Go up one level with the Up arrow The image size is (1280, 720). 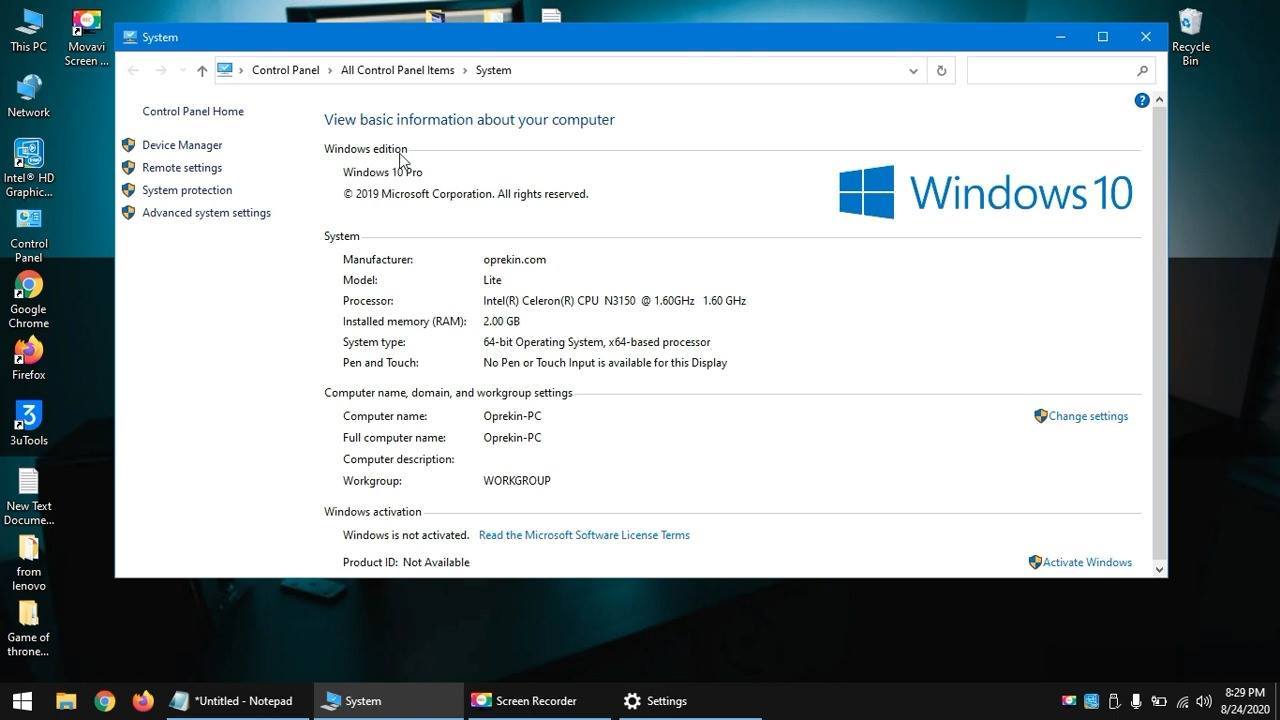202,70
